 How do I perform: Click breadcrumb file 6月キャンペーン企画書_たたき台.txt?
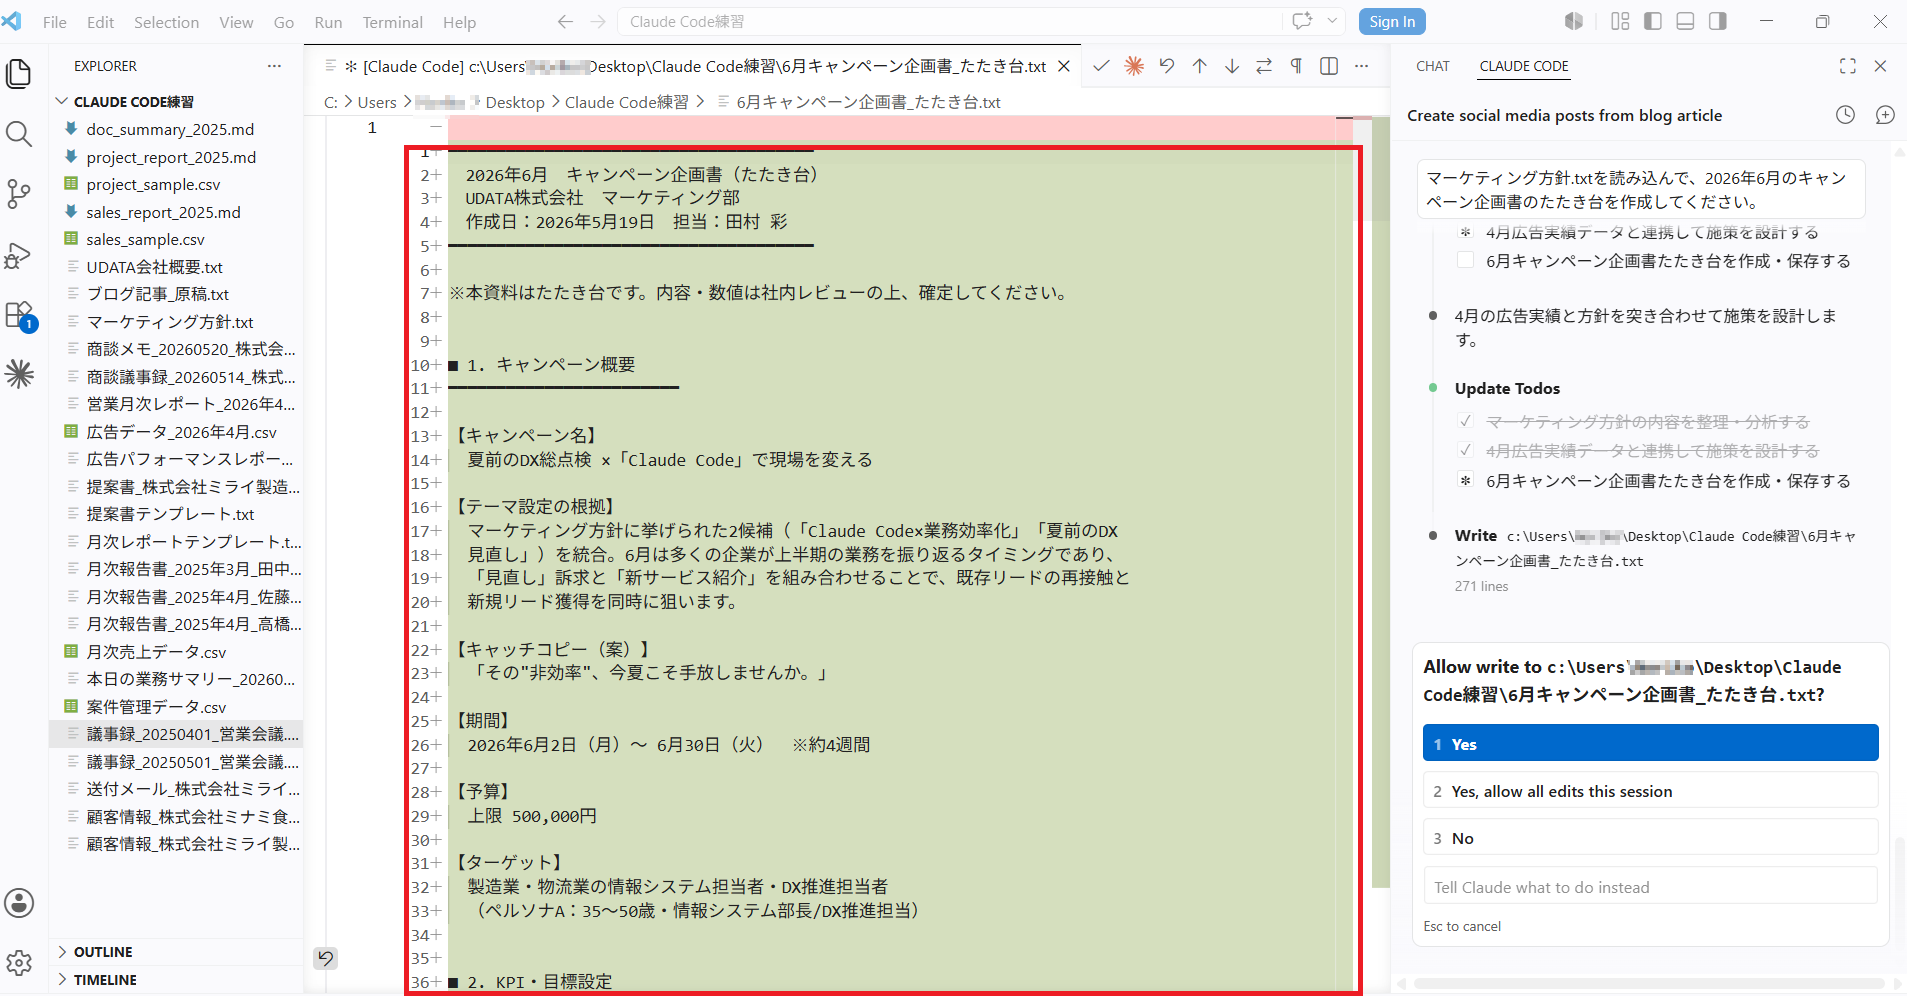[868, 102]
